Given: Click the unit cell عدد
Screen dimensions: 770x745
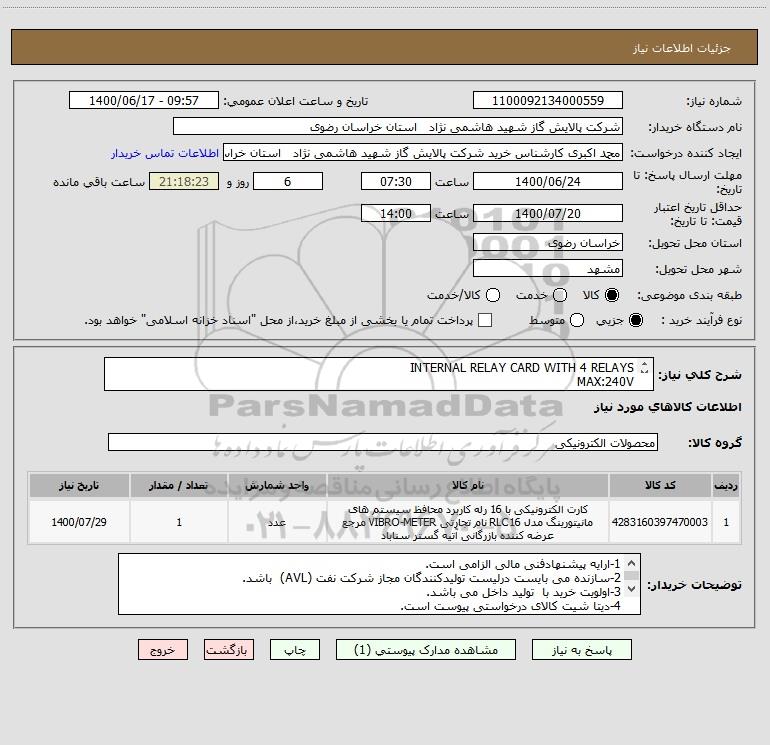Looking at the screenshot, I should pyautogui.click(x=277, y=522).
